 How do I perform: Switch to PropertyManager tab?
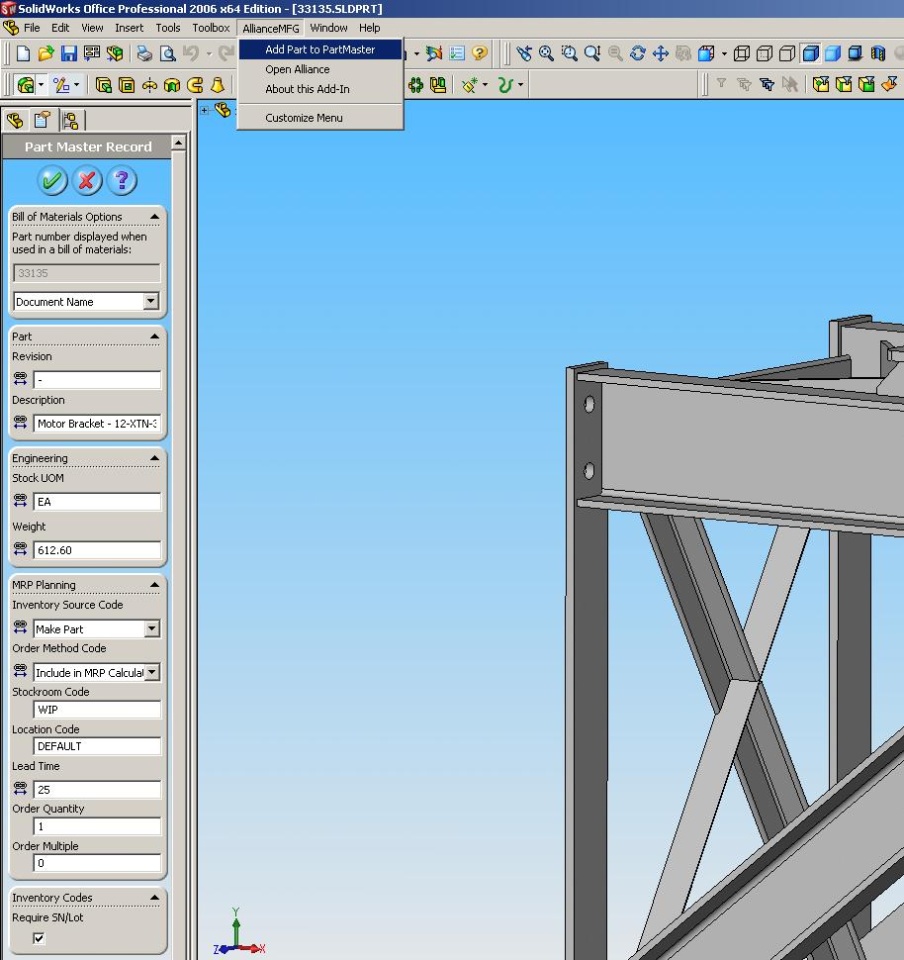tap(43, 120)
